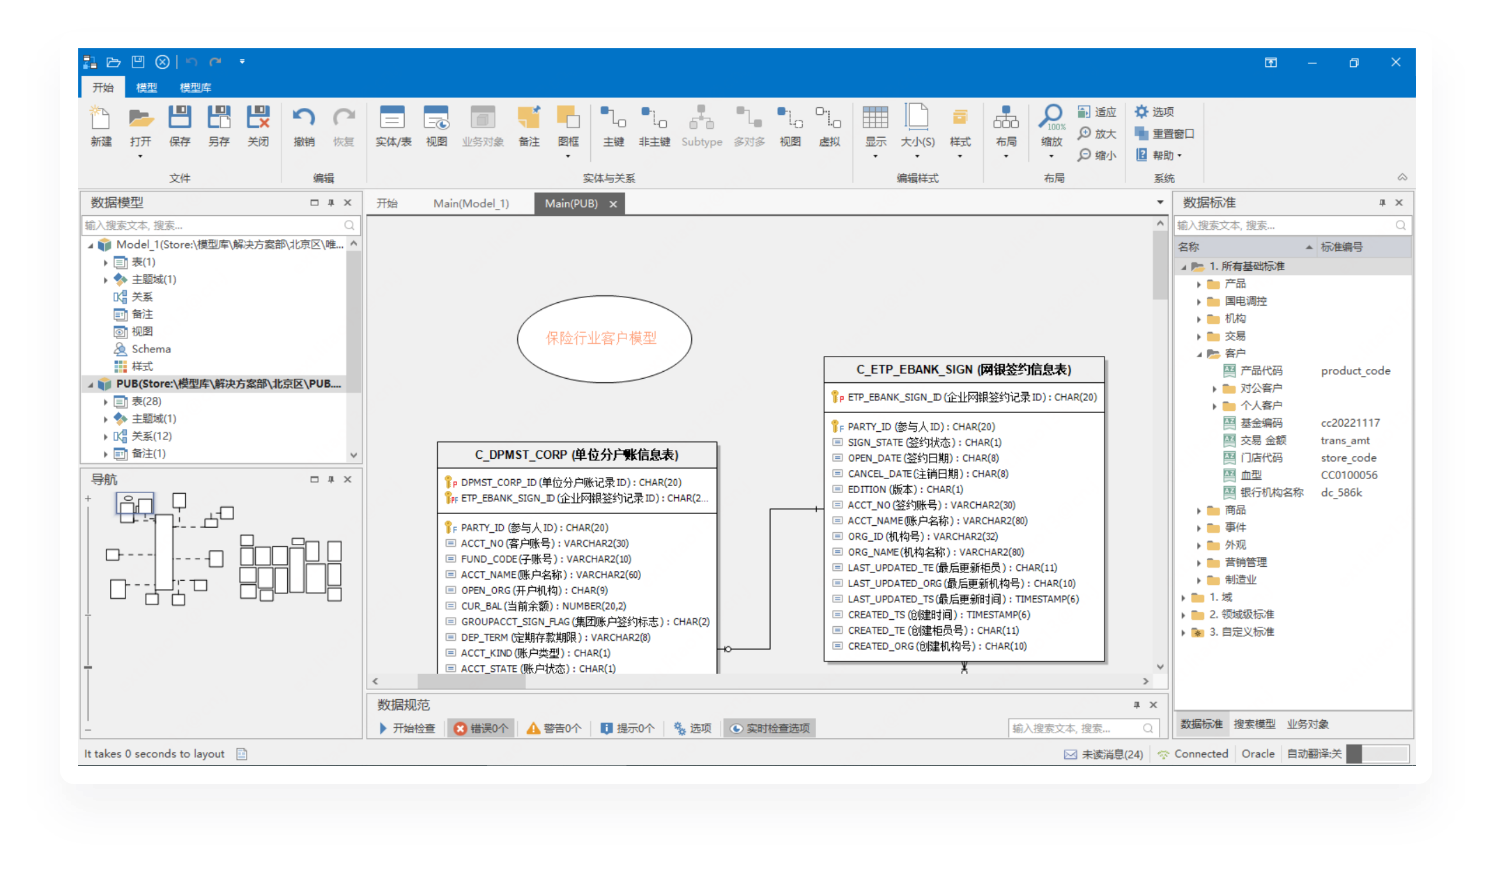The width and height of the screenshot is (1492, 872).
Task: Open the 开始 document tab
Action: pos(387,203)
